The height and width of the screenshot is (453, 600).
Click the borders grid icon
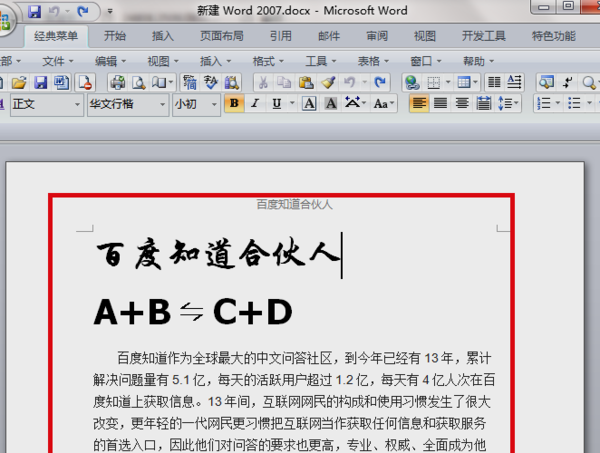(x=434, y=82)
